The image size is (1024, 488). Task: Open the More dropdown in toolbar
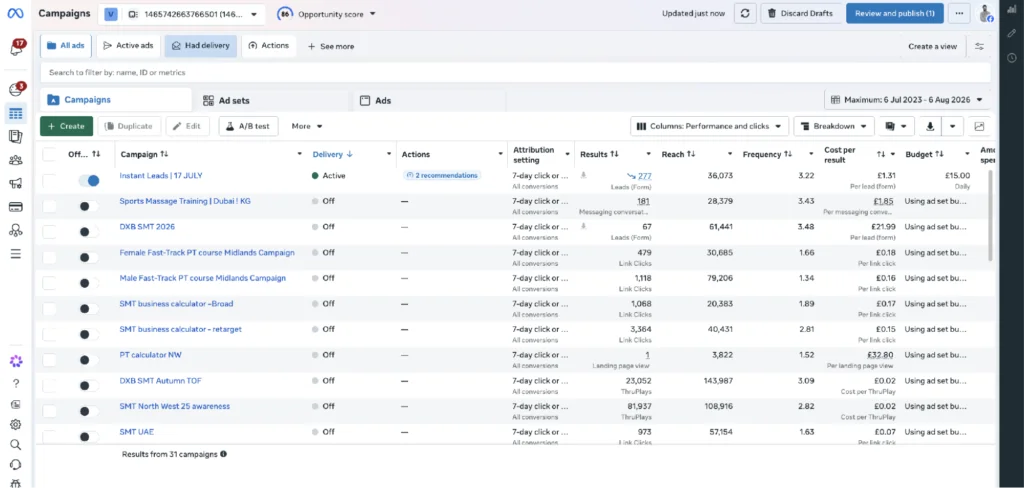(x=307, y=126)
